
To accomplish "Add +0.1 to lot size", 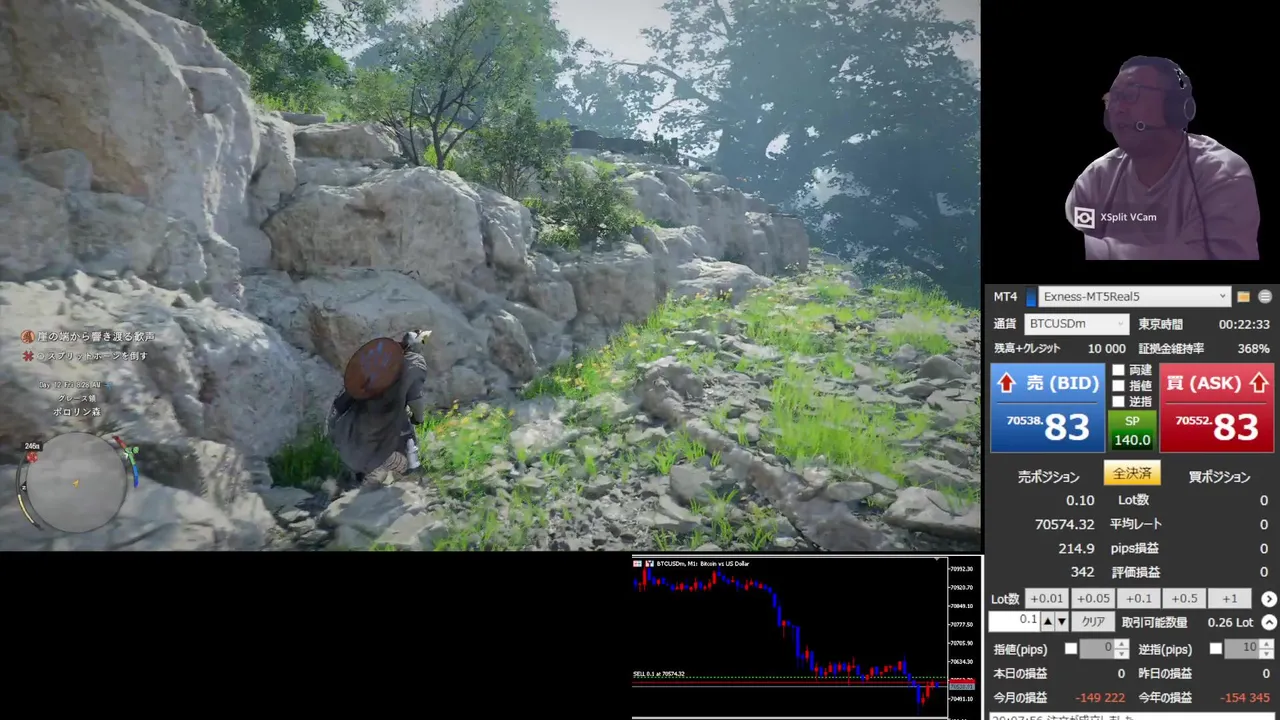I will (1138, 598).
